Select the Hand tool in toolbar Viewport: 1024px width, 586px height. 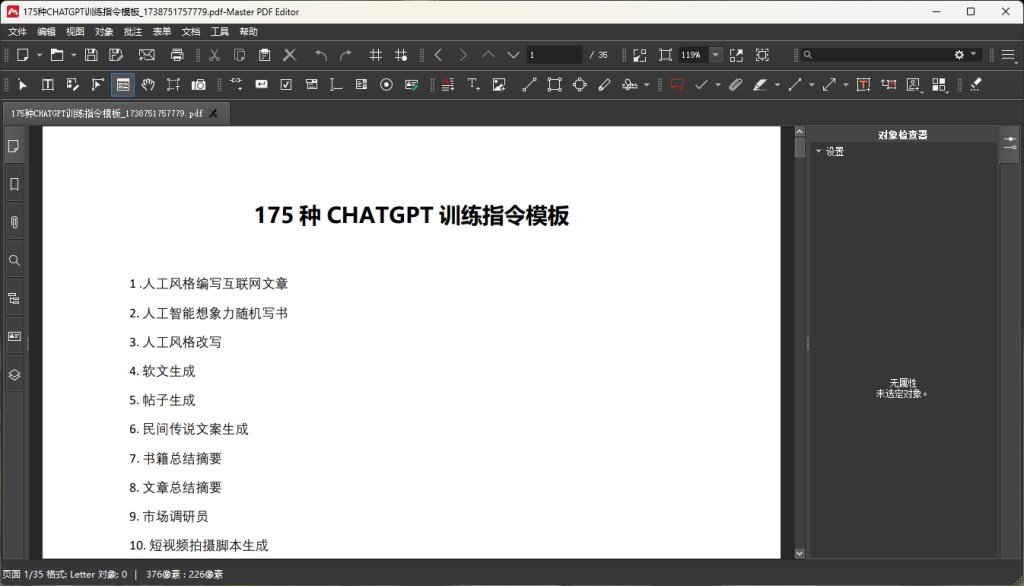coord(148,85)
